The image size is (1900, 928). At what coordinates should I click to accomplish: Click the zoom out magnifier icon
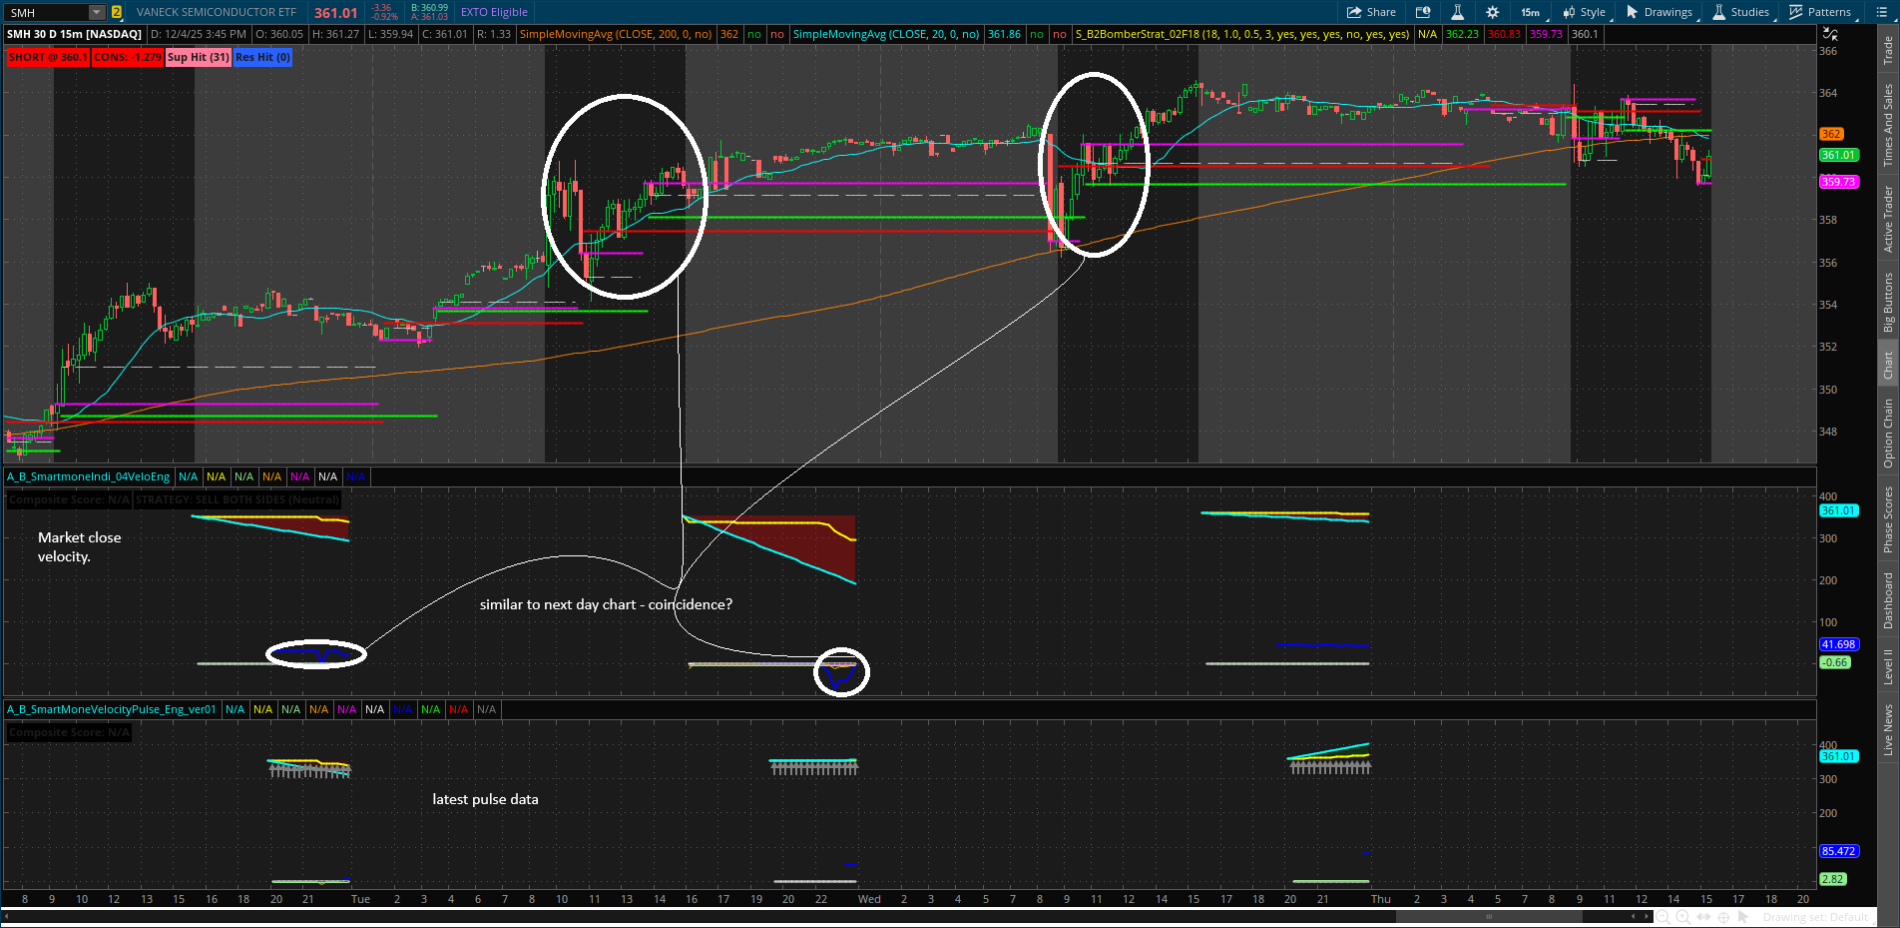1663,917
